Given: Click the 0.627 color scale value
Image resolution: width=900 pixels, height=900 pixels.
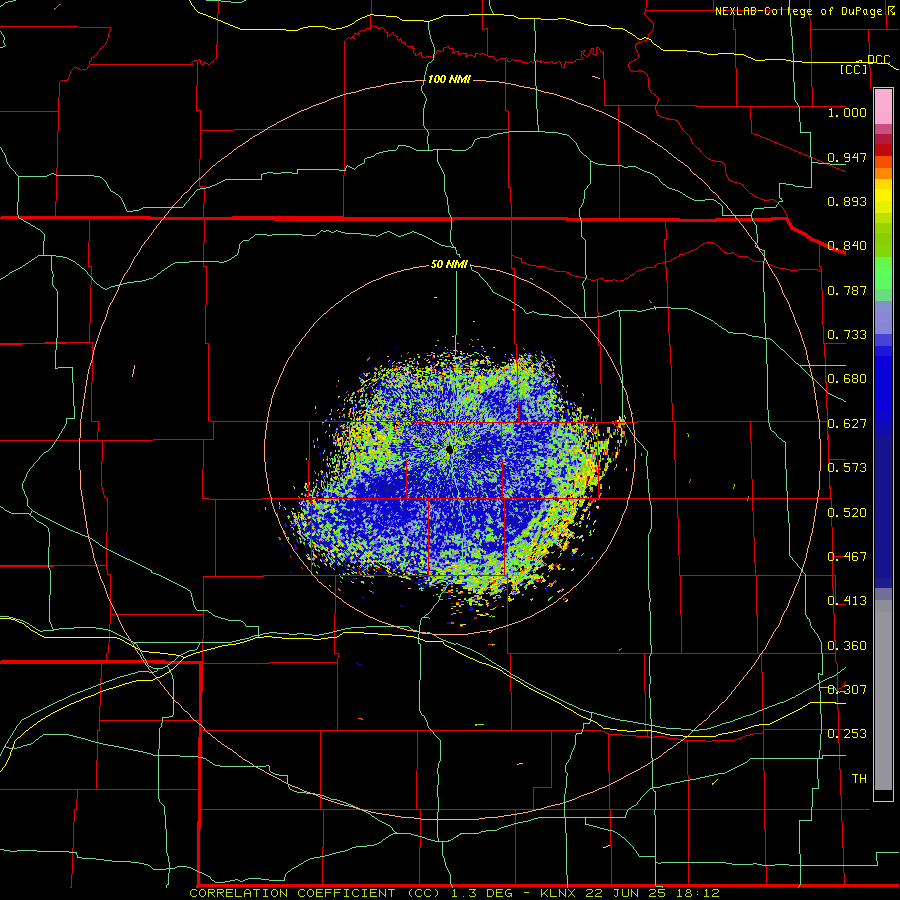Looking at the screenshot, I should [847, 424].
